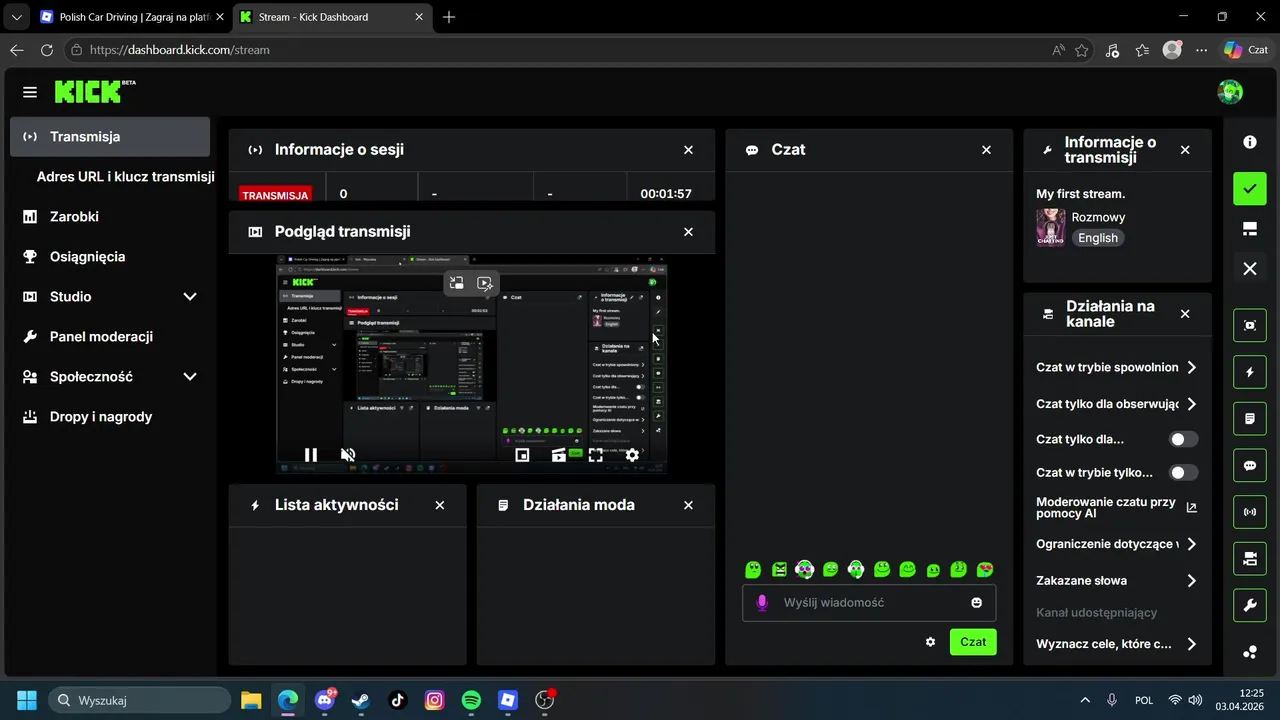Close the Działania na kanale panel
The height and width of the screenshot is (720, 1280).
1185,314
